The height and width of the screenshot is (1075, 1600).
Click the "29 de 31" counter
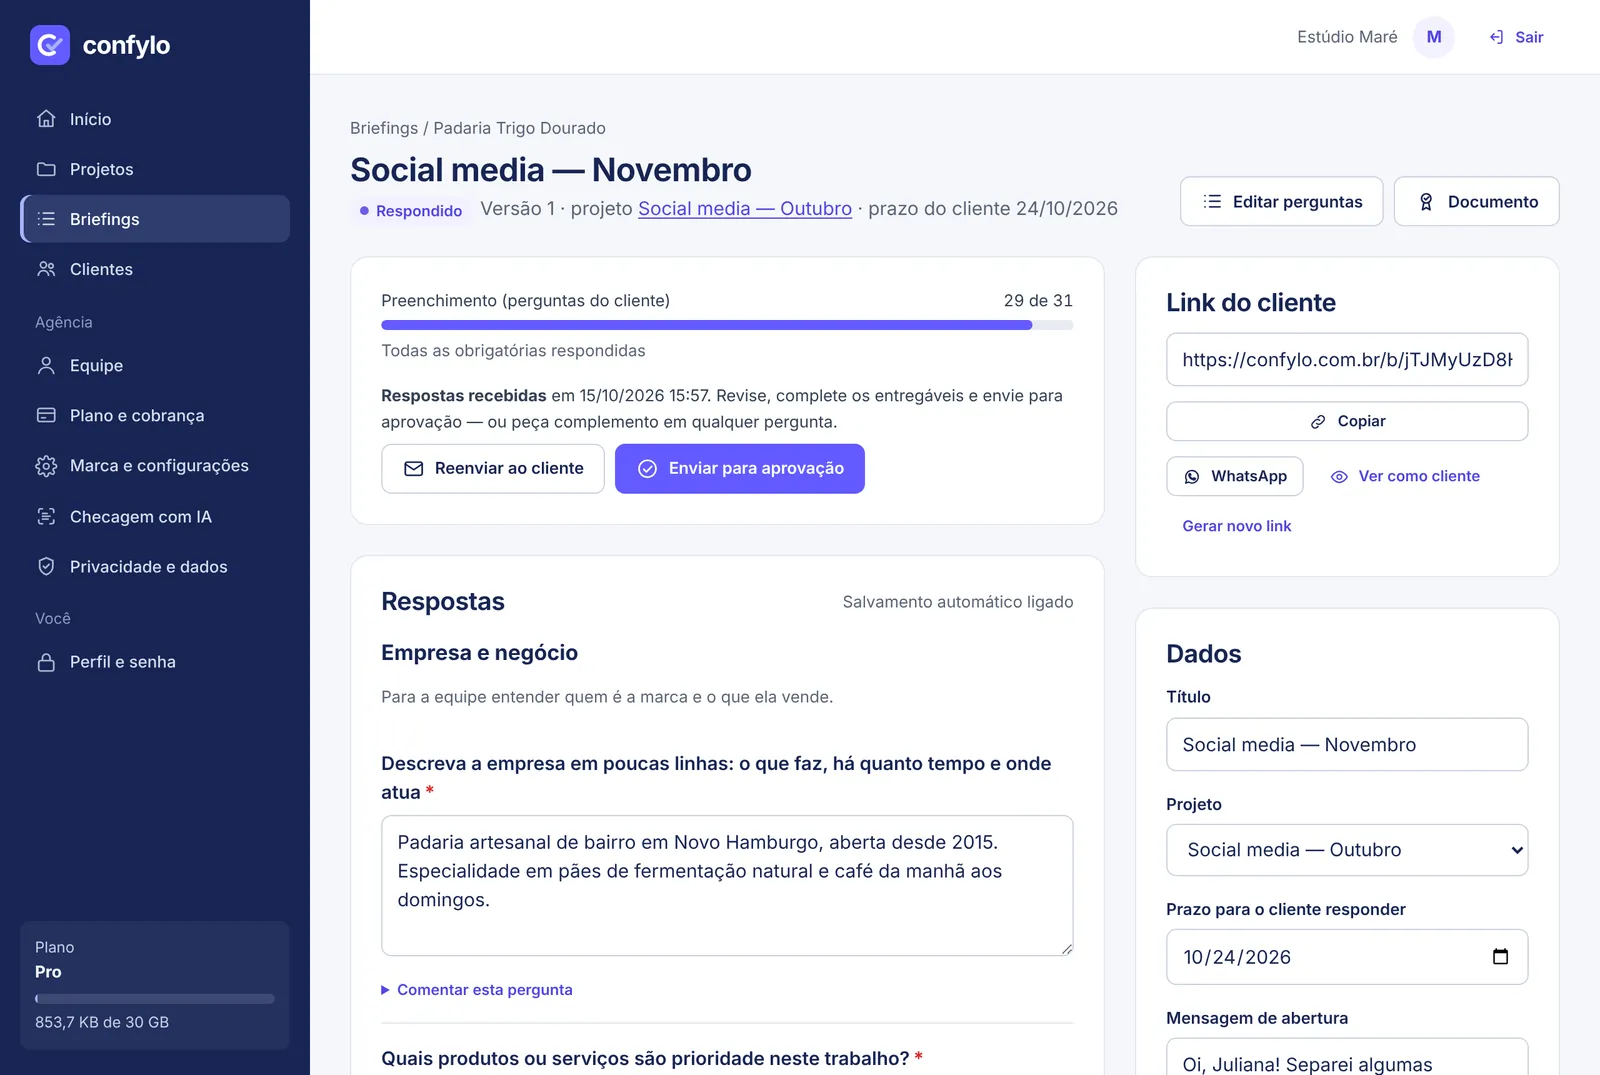click(1038, 301)
